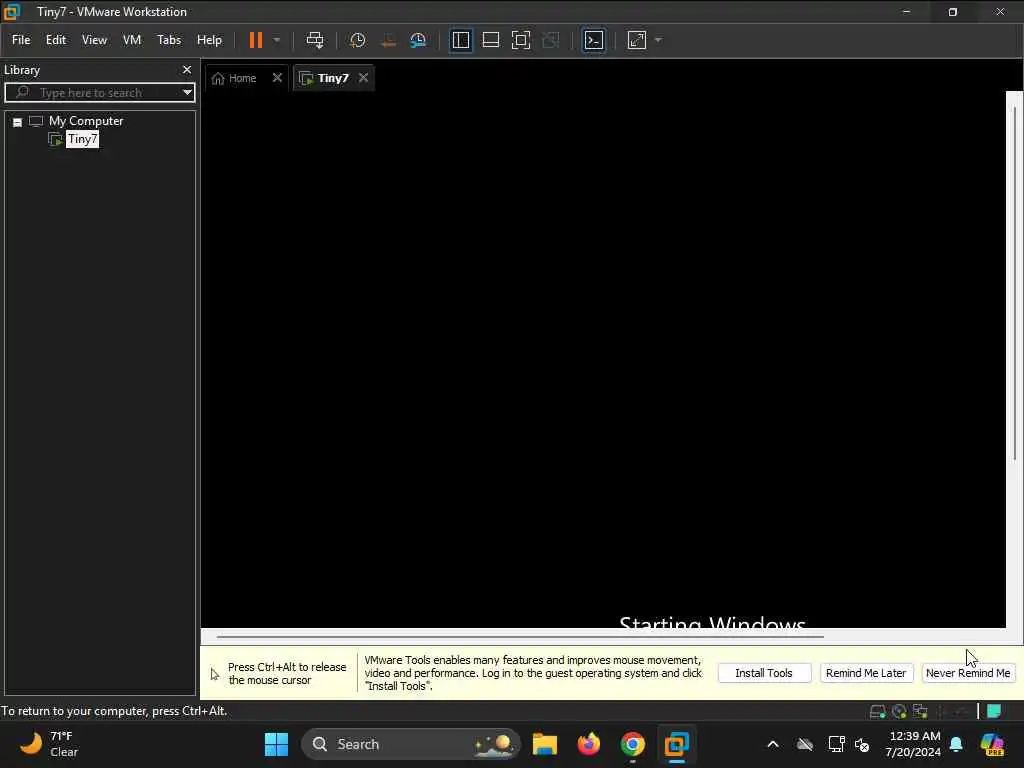Click the network adapter status bar icon
Viewport: 1024px width, 768px height.
click(920, 711)
